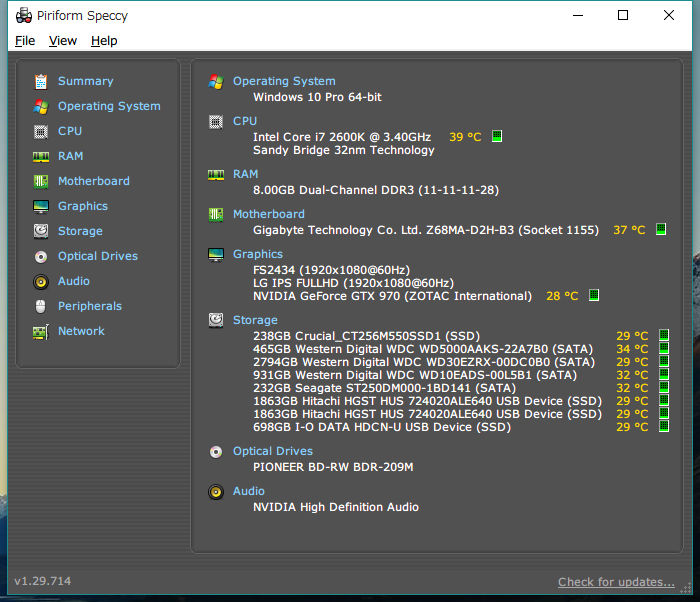
Task: Click the Graphics monitor icon in sidebar
Action: [x=41, y=206]
